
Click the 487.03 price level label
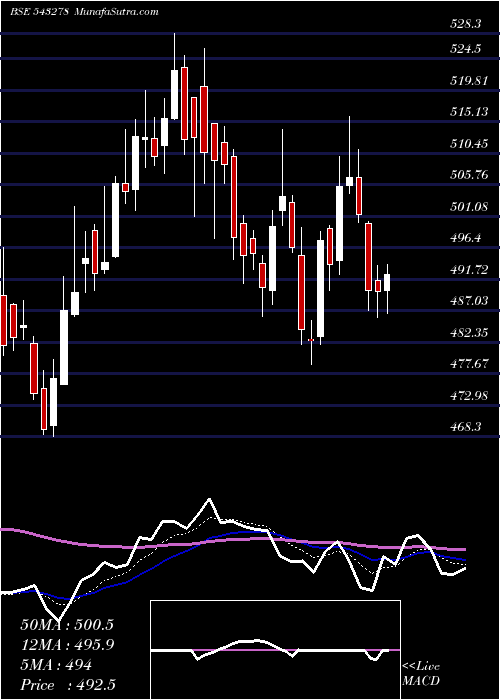pyautogui.click(x=467, y=301)
